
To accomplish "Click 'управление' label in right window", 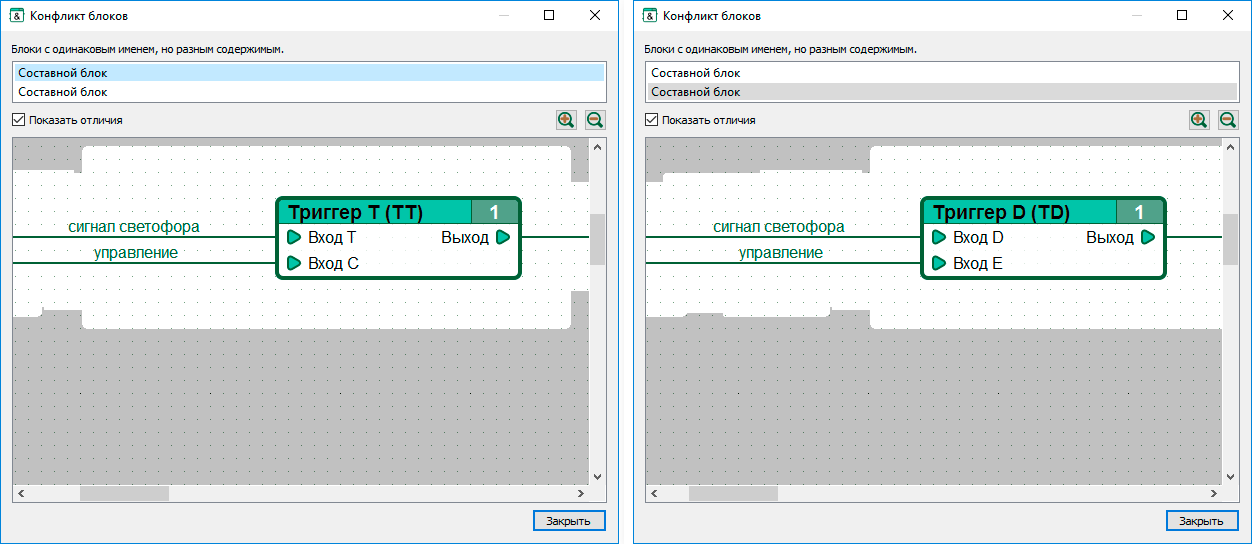I will (x=781, y=253).
